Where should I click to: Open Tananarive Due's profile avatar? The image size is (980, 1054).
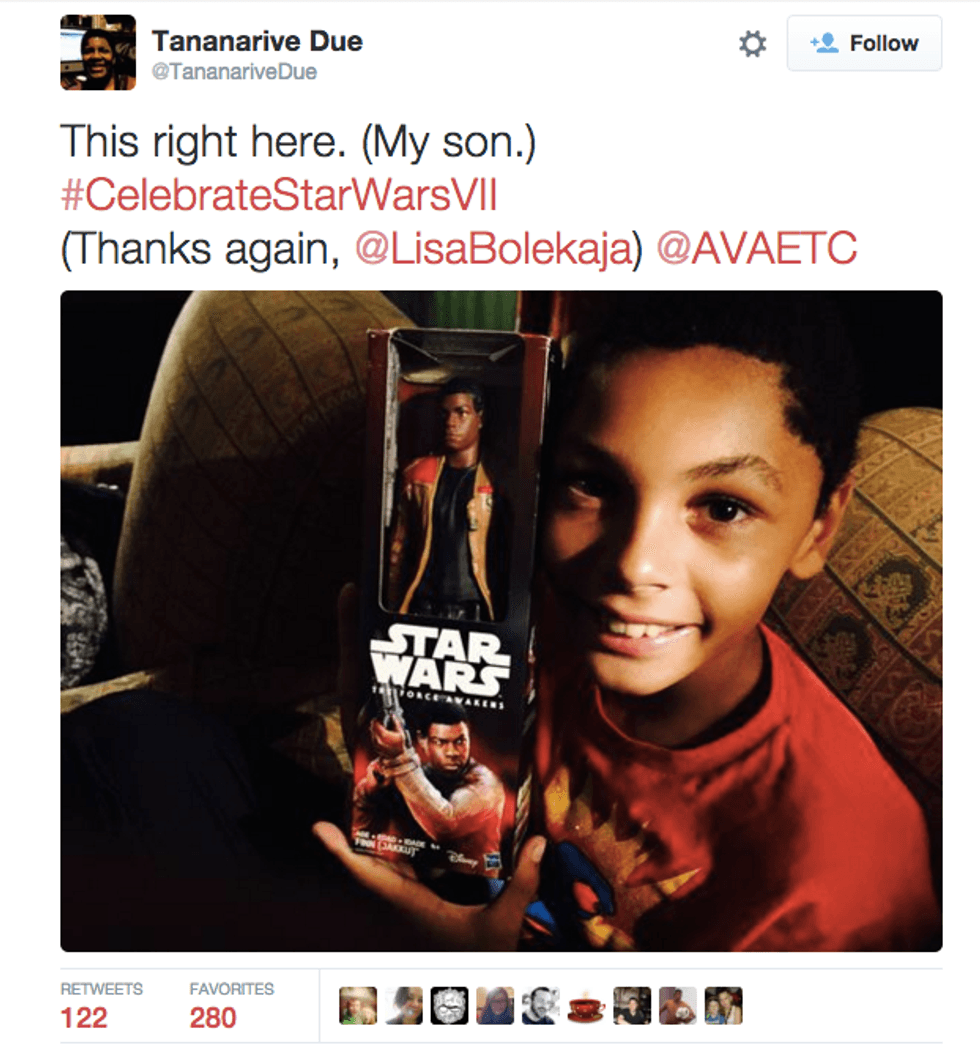[x=98, y=52]
